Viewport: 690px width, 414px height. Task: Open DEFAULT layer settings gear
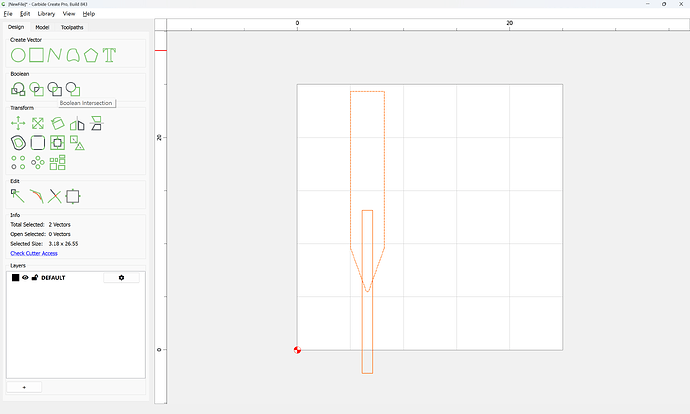[x=121, y=278]
